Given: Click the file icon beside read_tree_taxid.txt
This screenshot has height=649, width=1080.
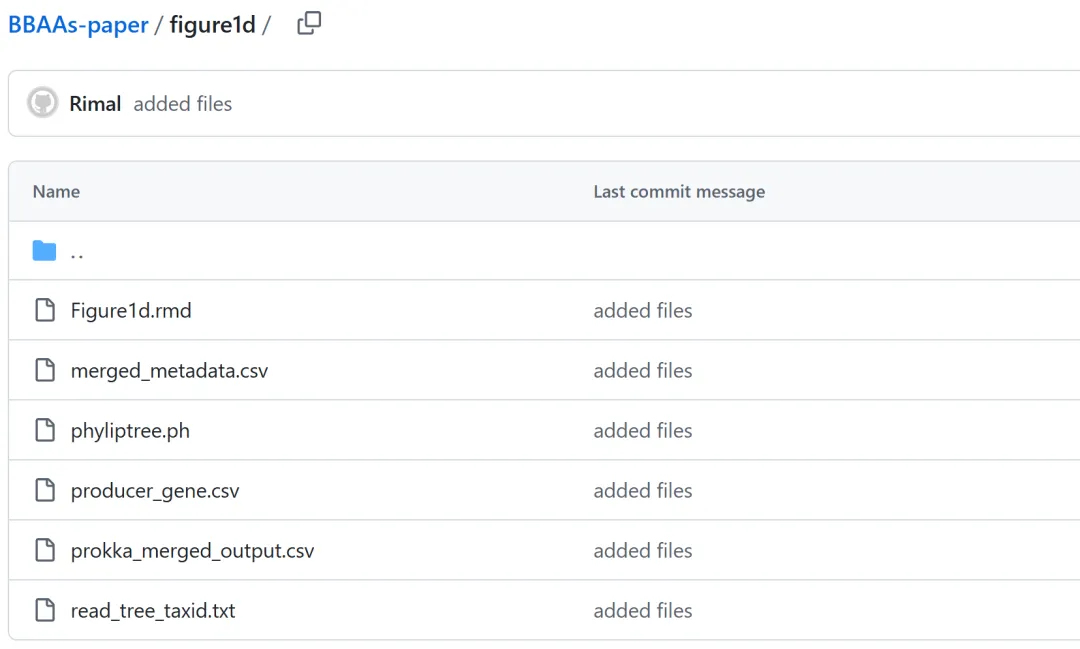Looking at the screenshot, I should 44,611.
